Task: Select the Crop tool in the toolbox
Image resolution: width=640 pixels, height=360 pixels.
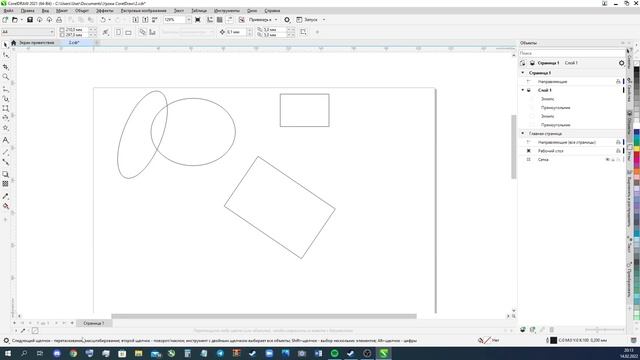Action: [x=5, y=66]
